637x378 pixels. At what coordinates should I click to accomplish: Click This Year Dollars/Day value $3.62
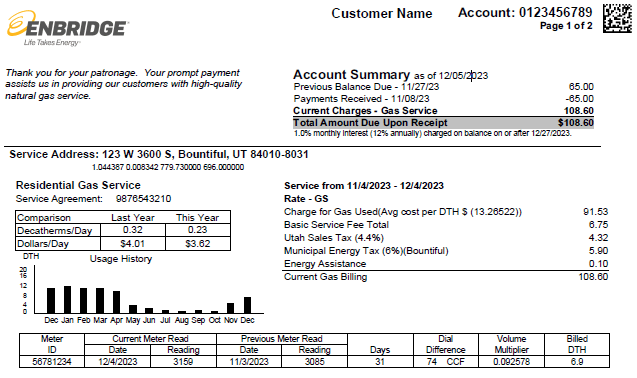(x=197, y=243)
